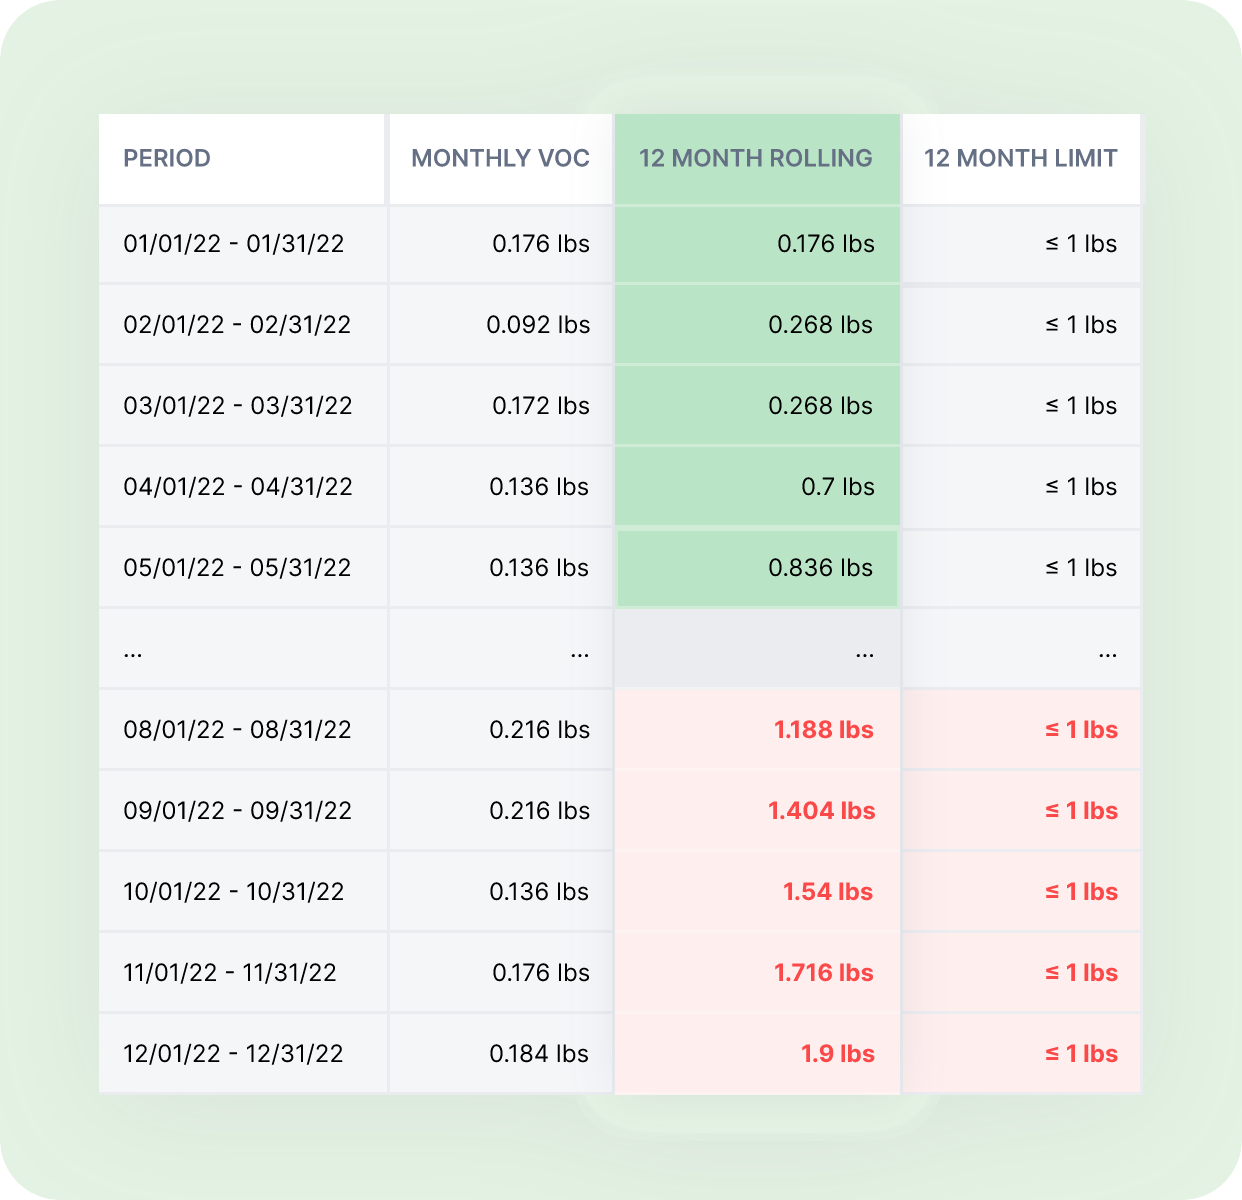Click the 12 MONTH LIMIT column header
The image size is (1242, 1200).
(x=1020, y=158)
